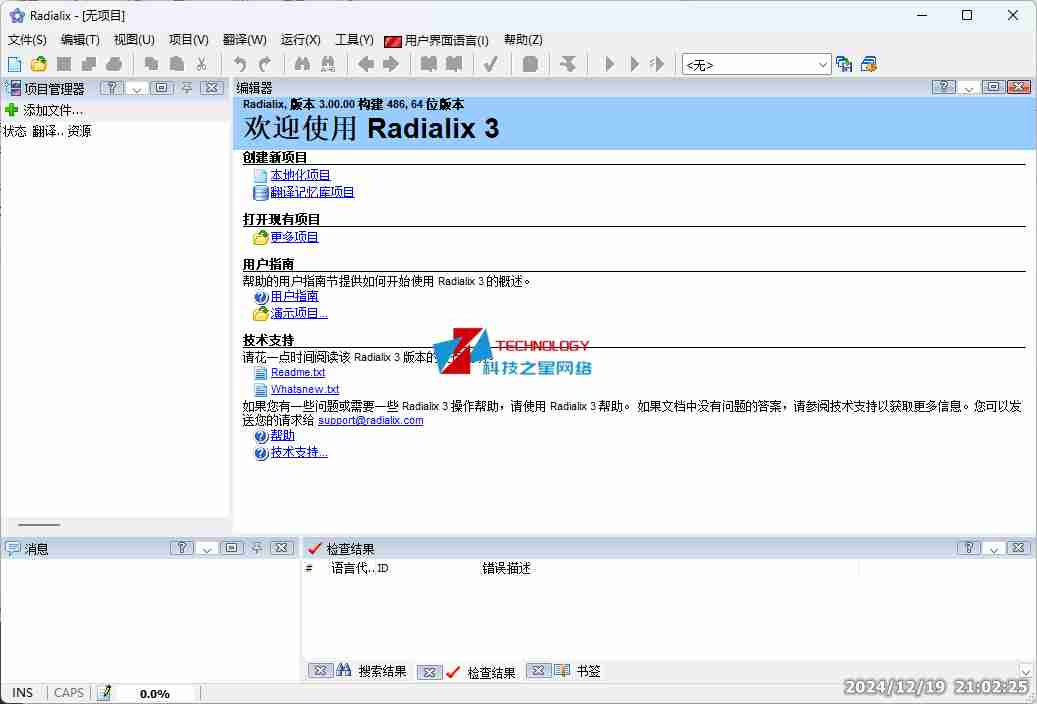The height and width of the screenshot is (704, 1037).
Task: Open a project with the yellow folder icon
Action: pyautogui.click(x=38, y=62)
